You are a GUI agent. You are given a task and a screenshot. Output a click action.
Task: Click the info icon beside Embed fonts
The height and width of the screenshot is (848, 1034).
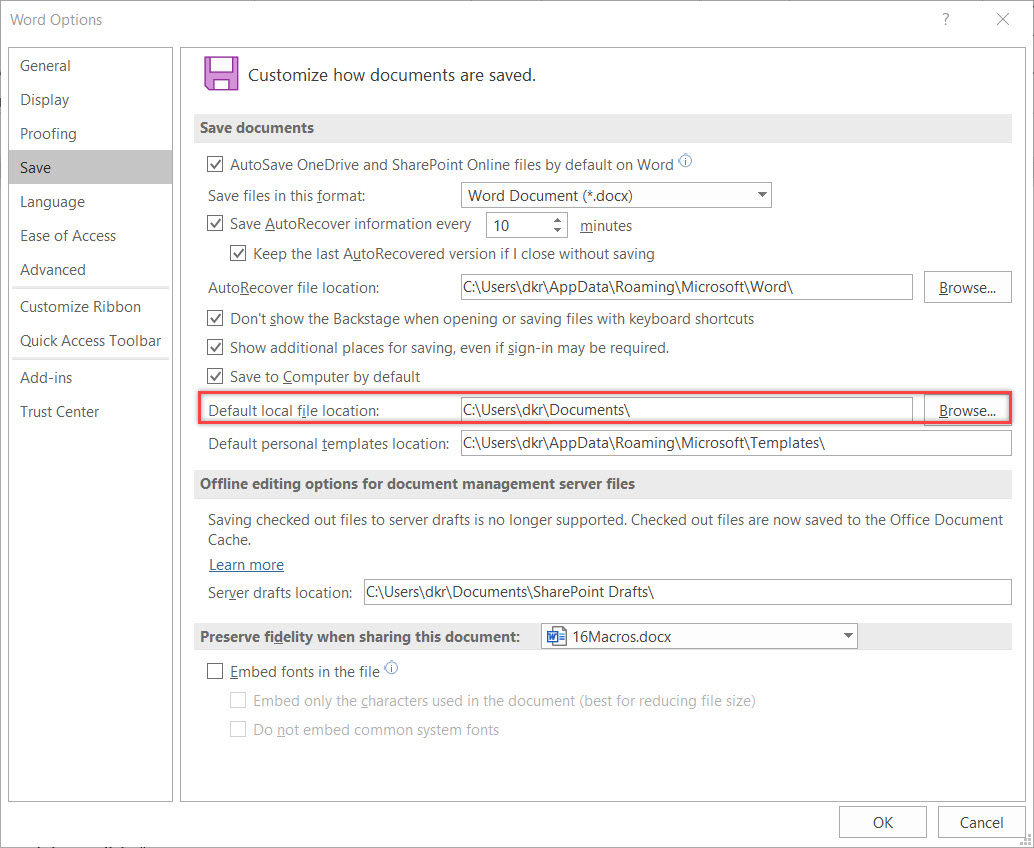pos(391,668)
